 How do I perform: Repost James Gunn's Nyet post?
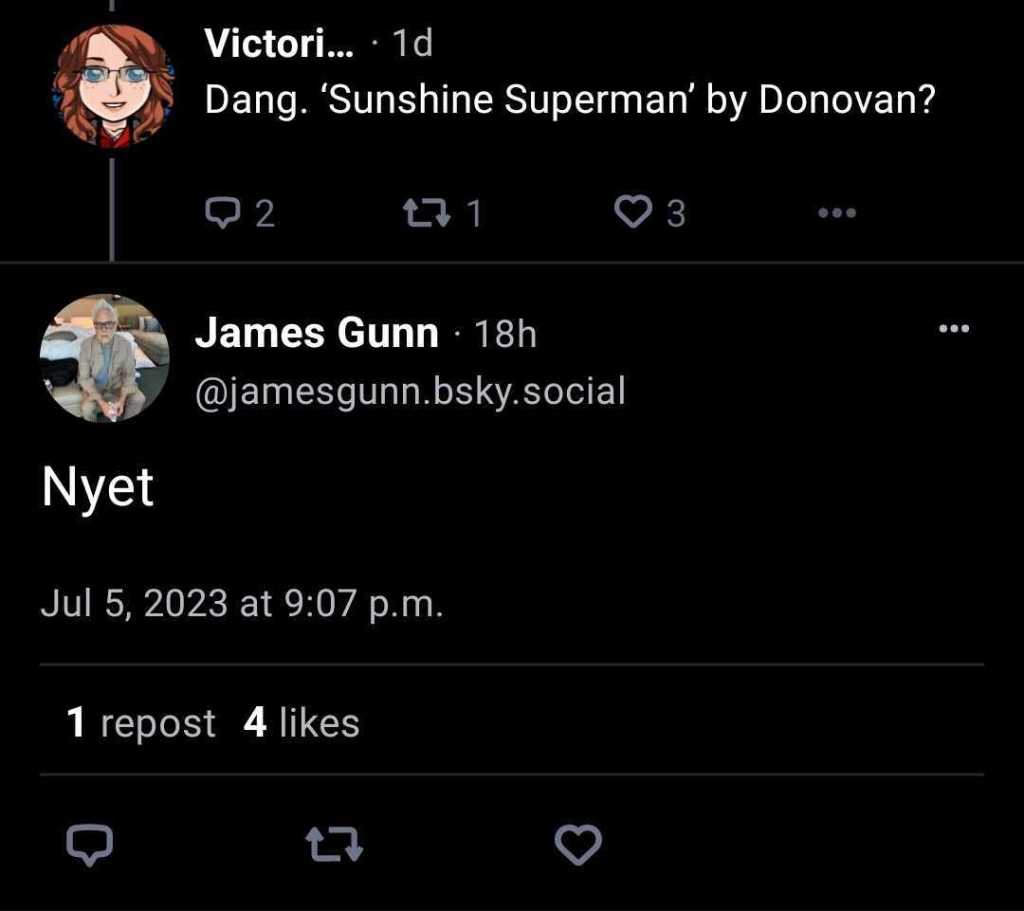333,847
